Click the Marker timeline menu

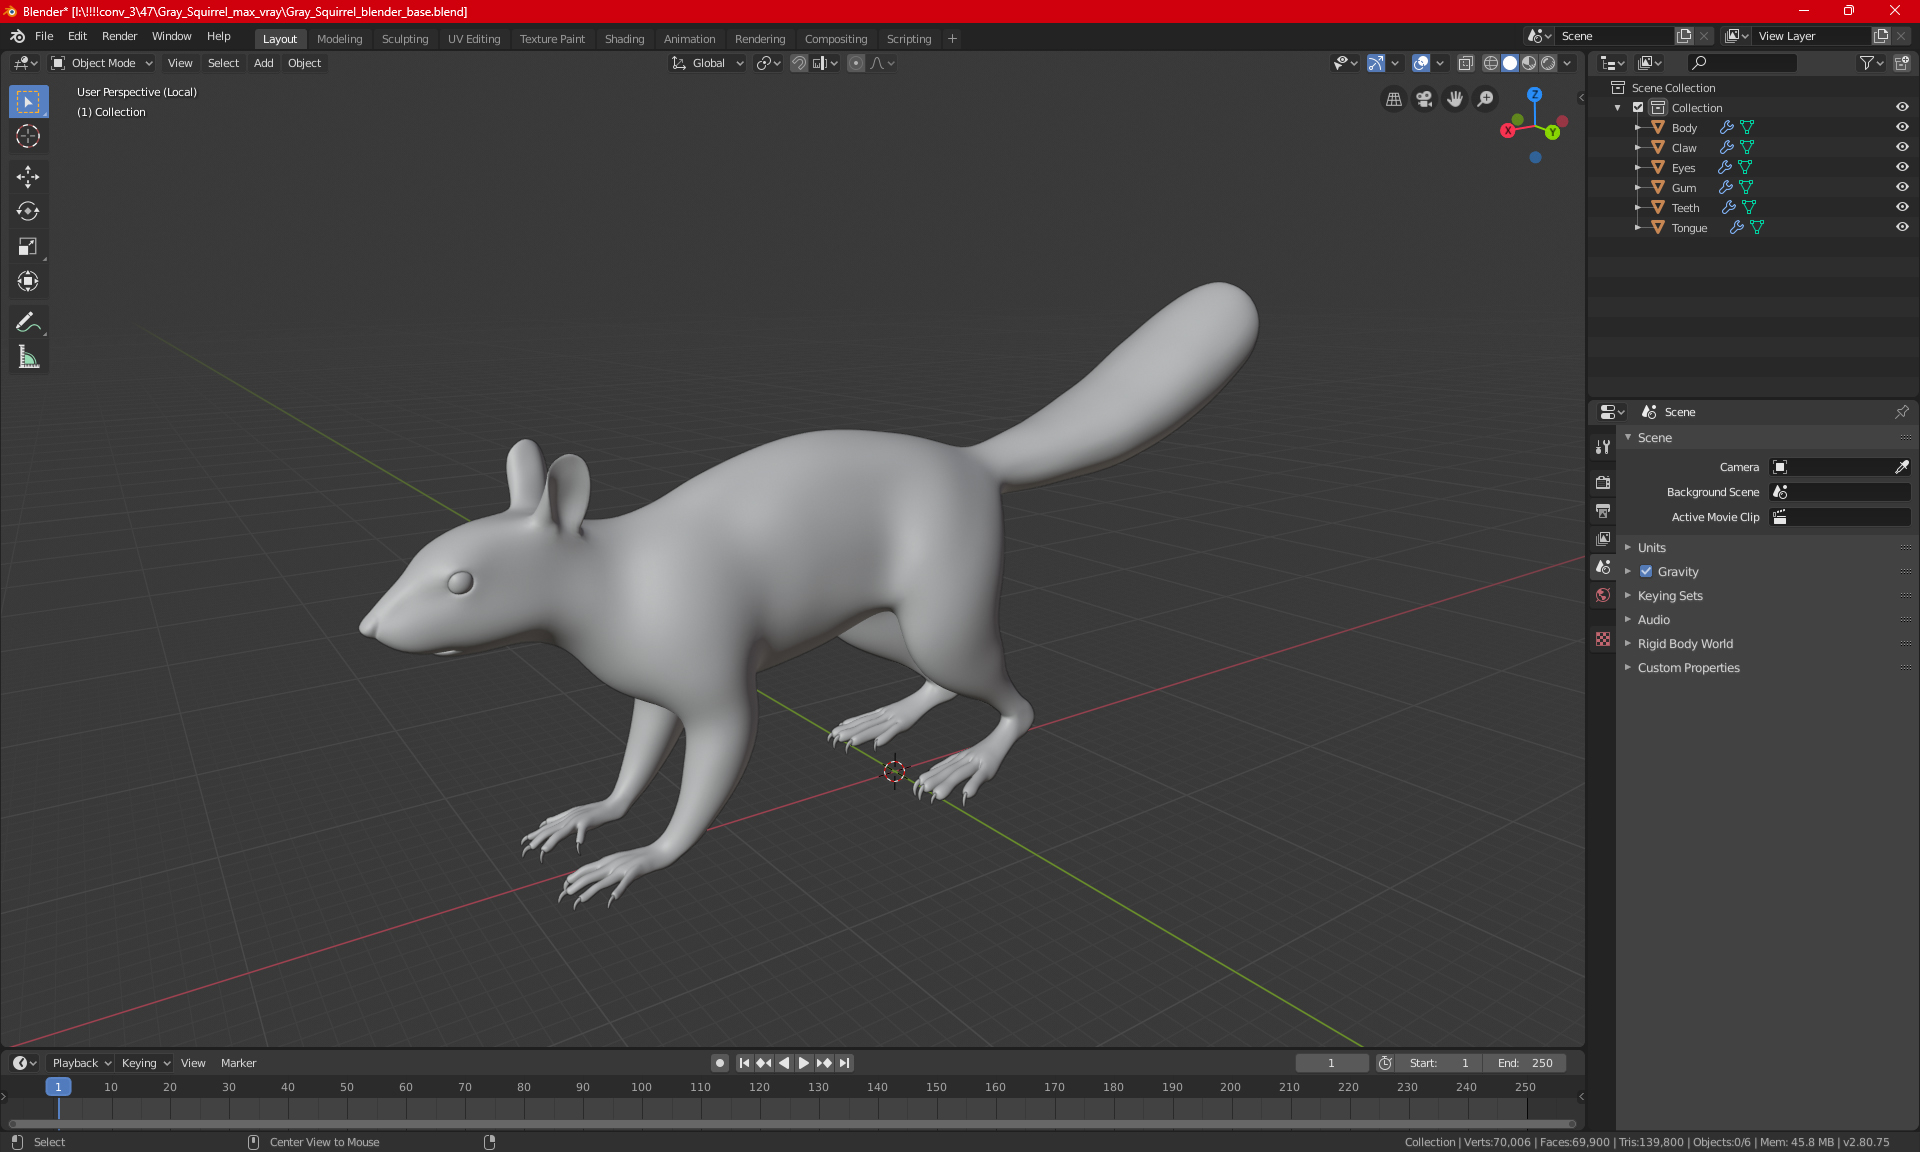238,1063
